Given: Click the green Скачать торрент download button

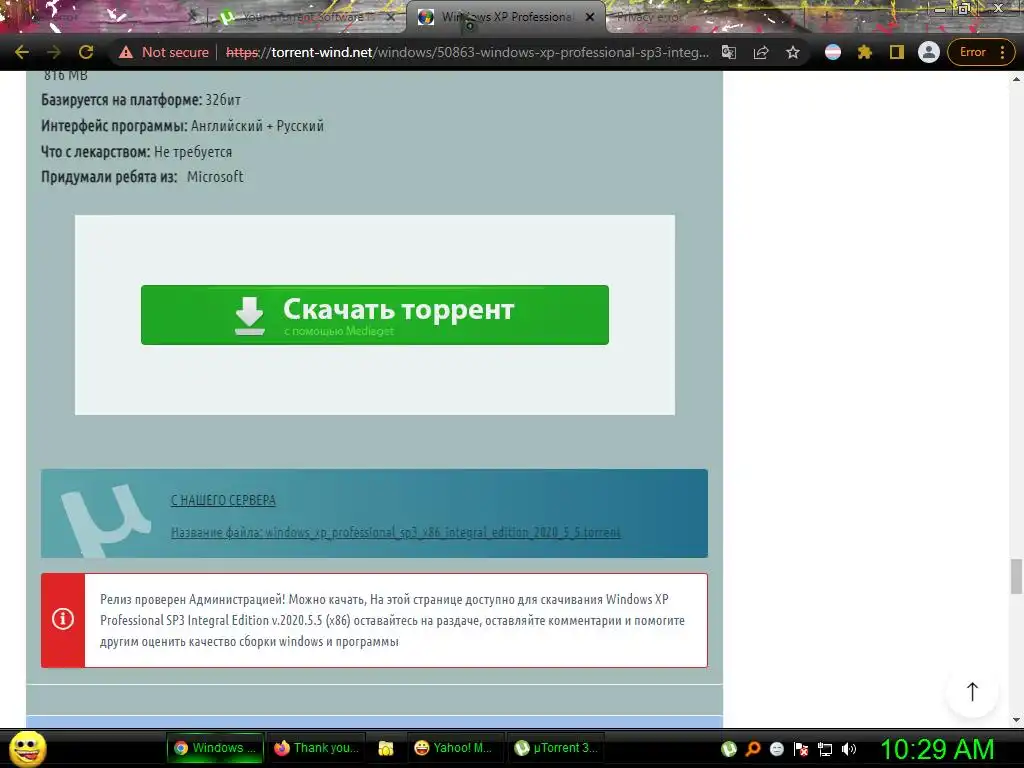Looking at the screenshot, I should coord(375,315).
